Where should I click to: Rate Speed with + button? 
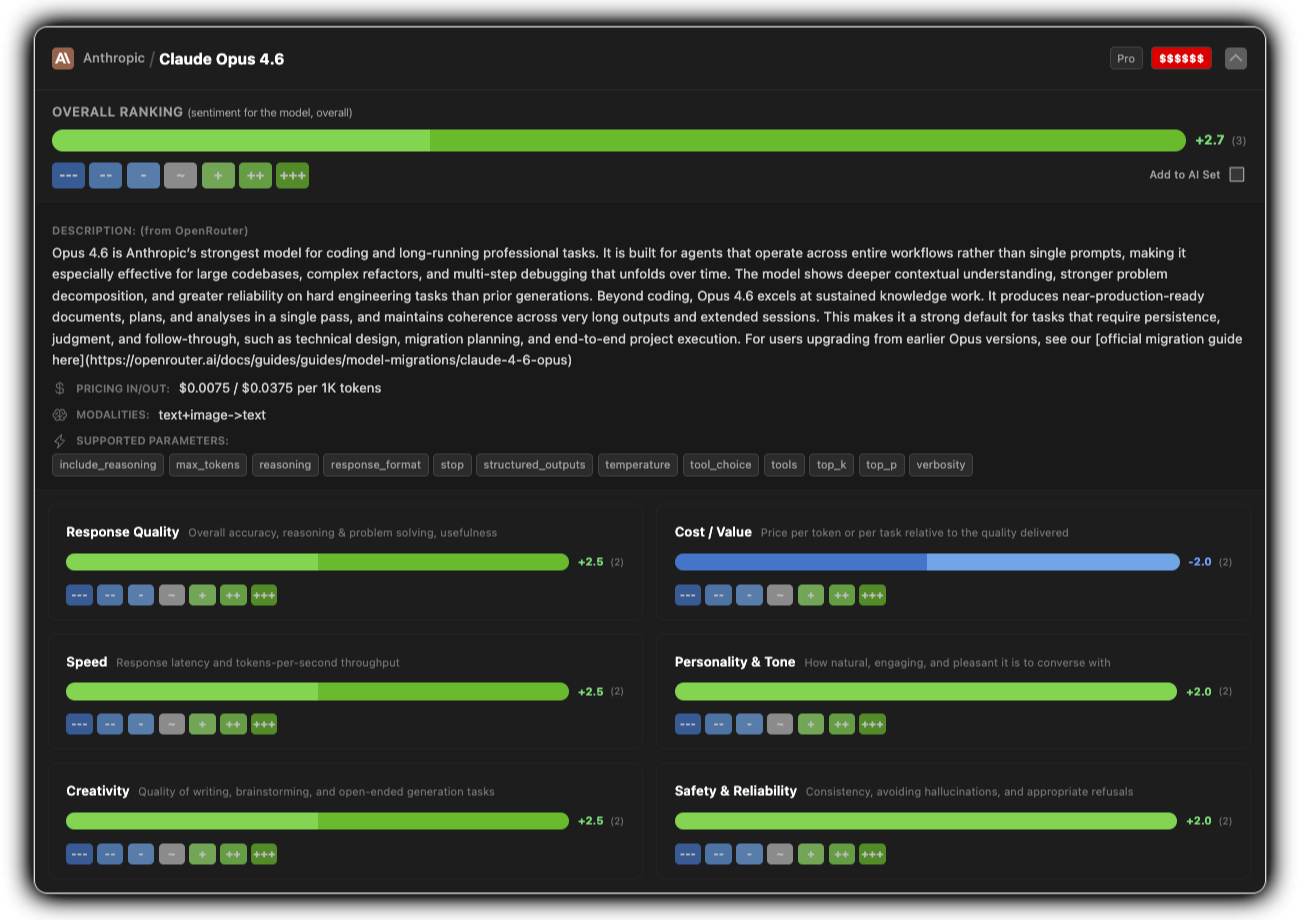point(202,724)
